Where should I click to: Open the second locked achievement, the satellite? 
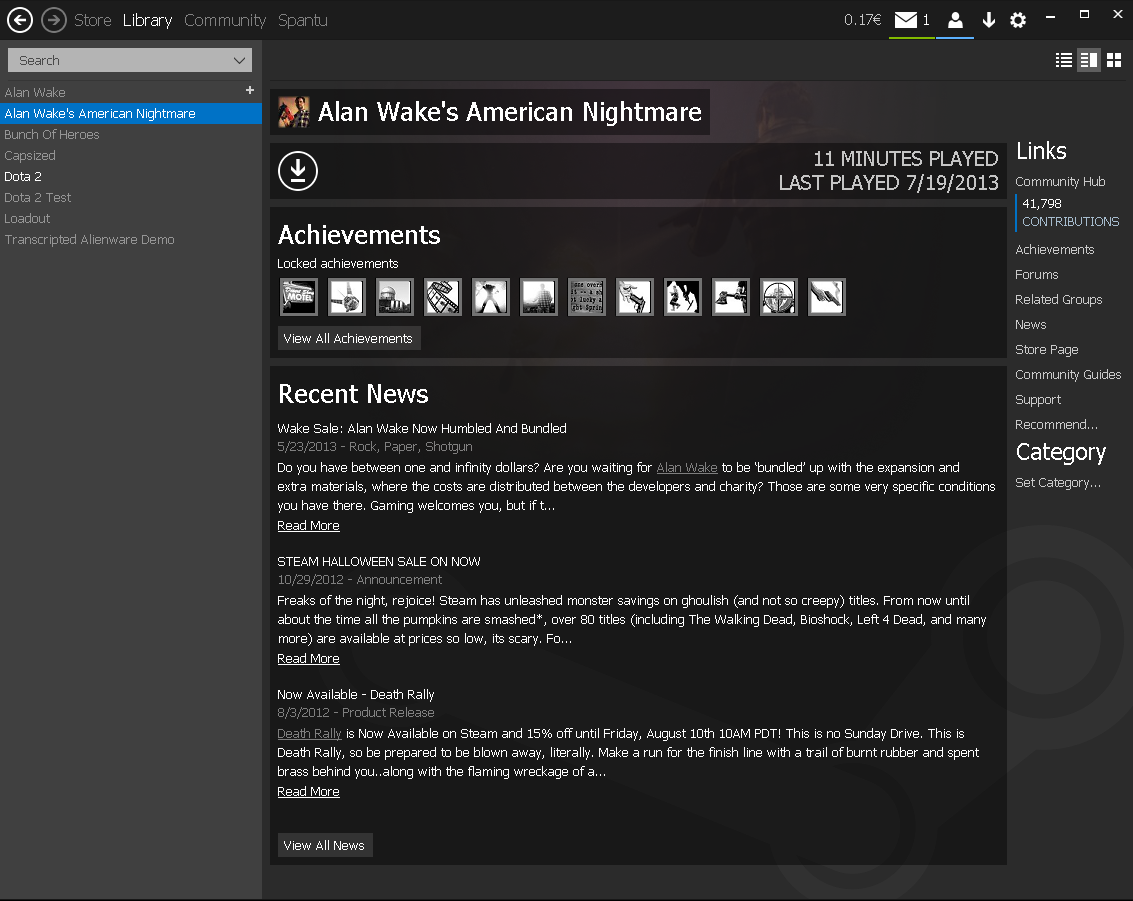[347, 296]
